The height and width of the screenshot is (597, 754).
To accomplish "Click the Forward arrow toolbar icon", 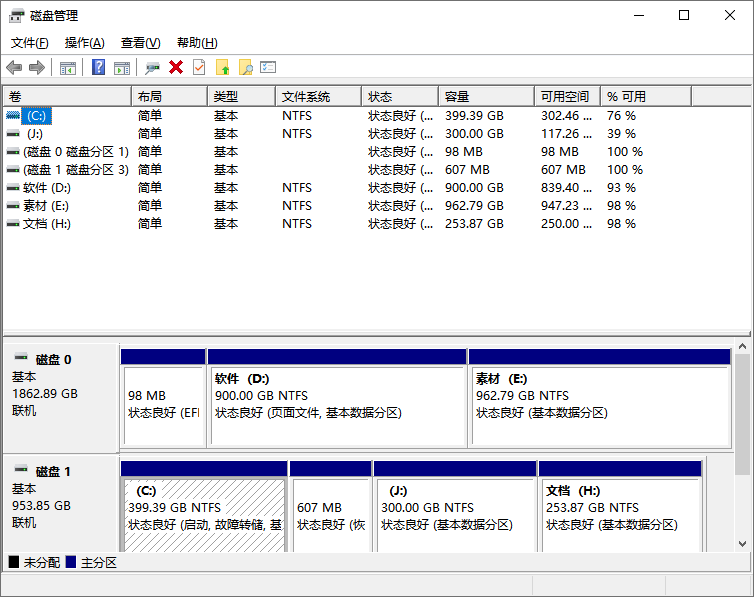I will pyautogui.click(x=37, y=68).
